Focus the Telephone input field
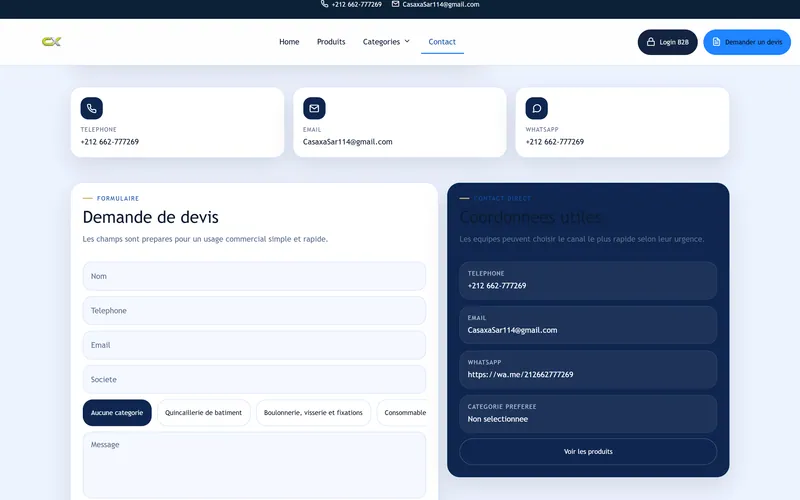 (x=254, y=311)
